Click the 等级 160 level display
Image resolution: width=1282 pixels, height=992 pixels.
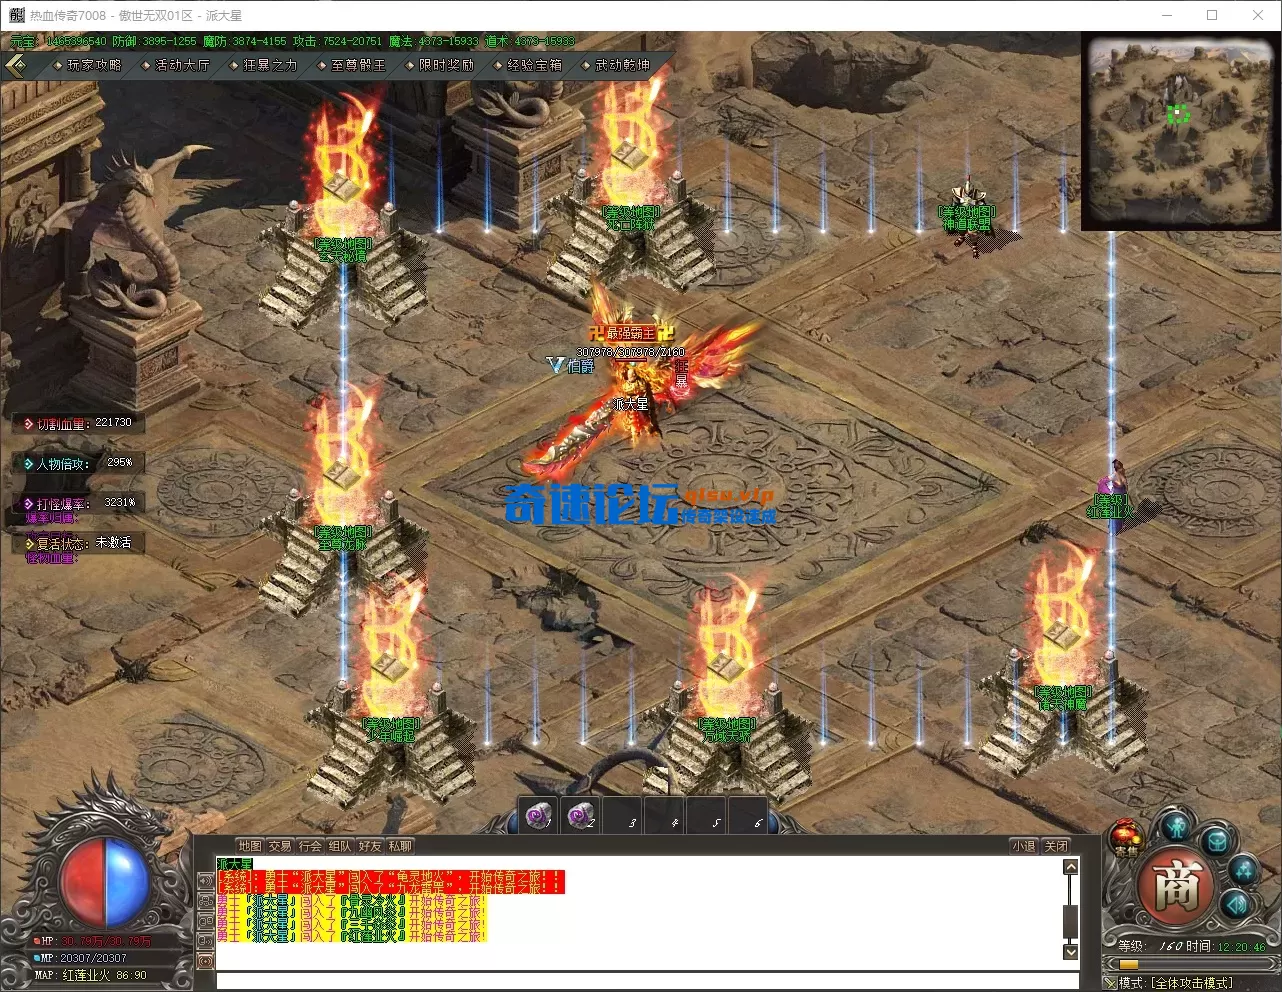[1150, 946]
